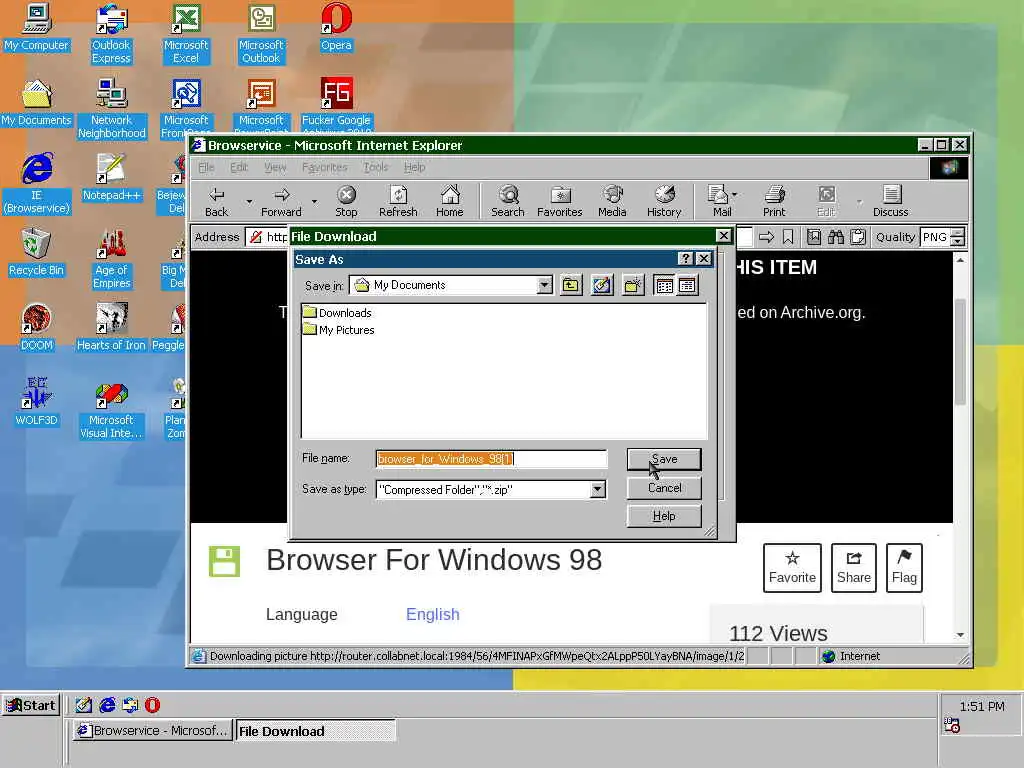This screenshot has height=768, width=1024.
Task: Open the Search toolbar icon
Action: point(507,201)
